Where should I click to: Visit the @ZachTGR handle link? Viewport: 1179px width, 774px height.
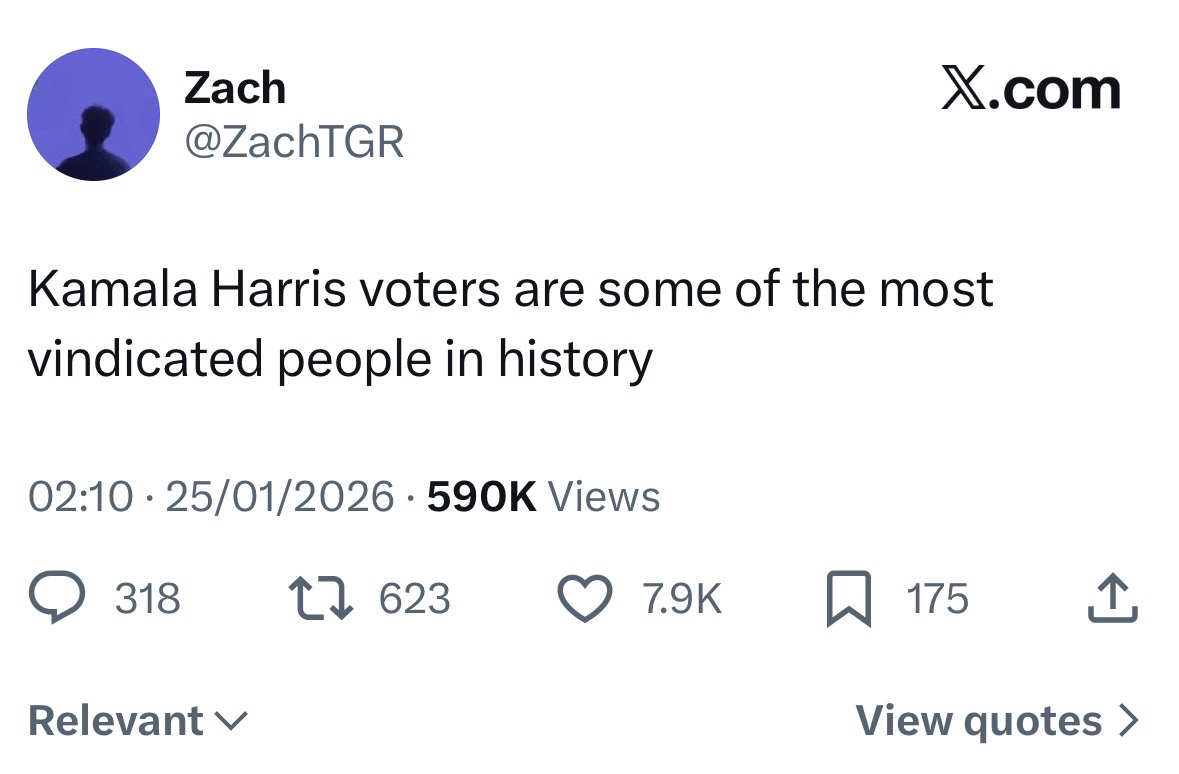[294, 141]
